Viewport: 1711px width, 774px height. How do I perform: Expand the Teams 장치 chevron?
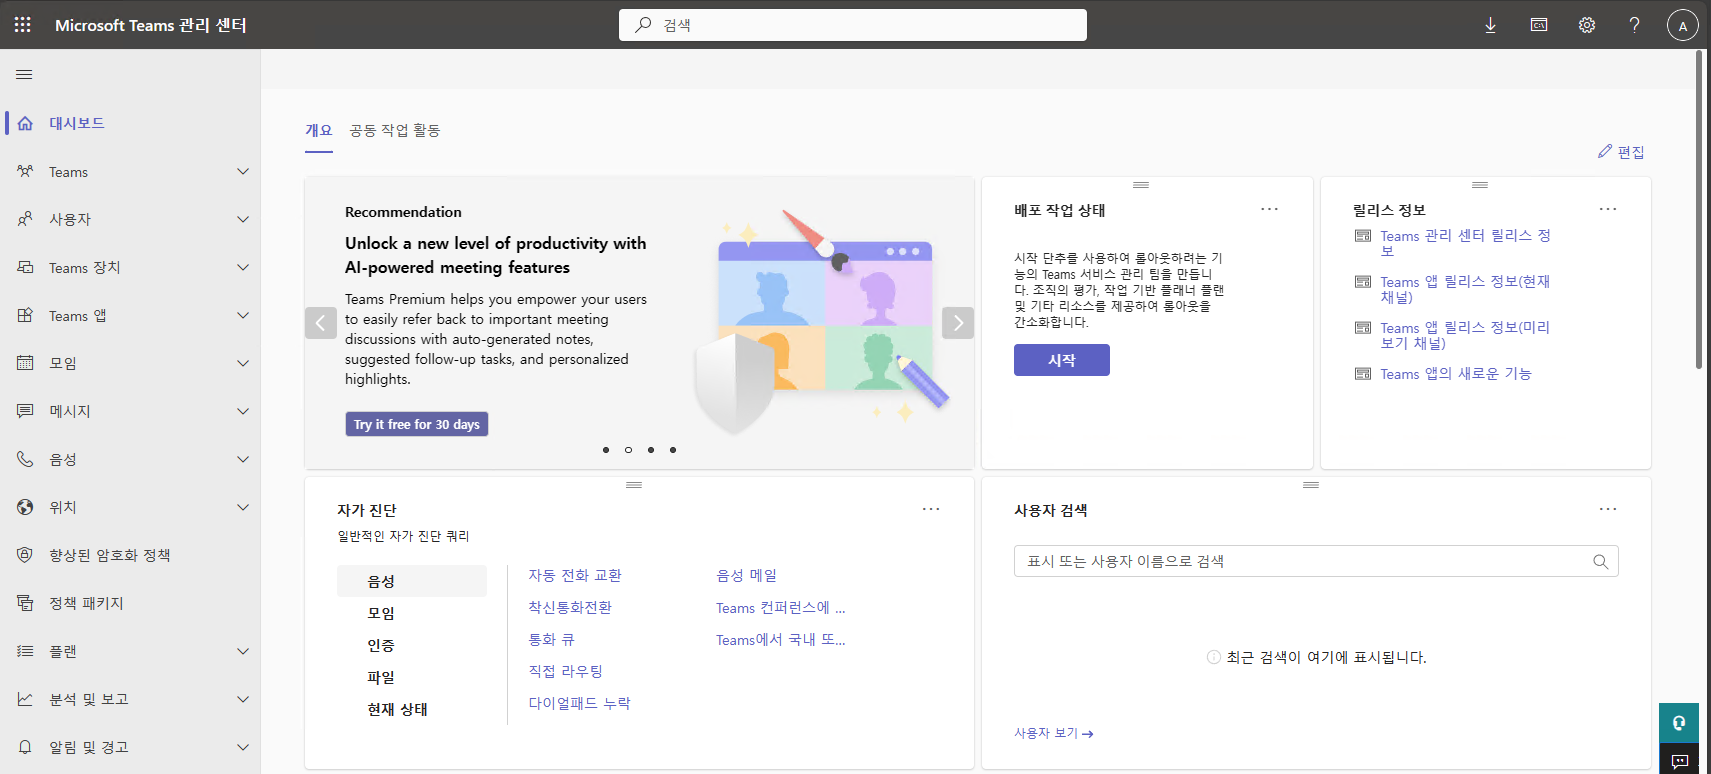[x=243, y=267]
